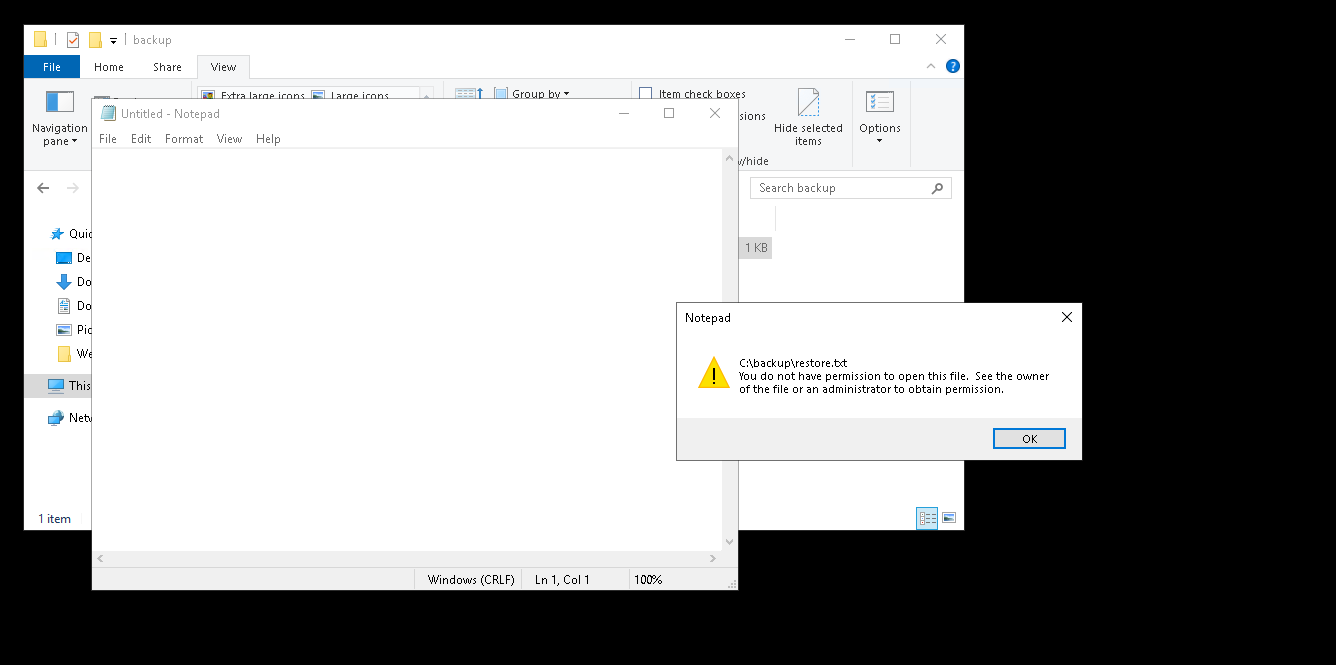Close the Notepad permission error dialog

[x=1066, y=317]
